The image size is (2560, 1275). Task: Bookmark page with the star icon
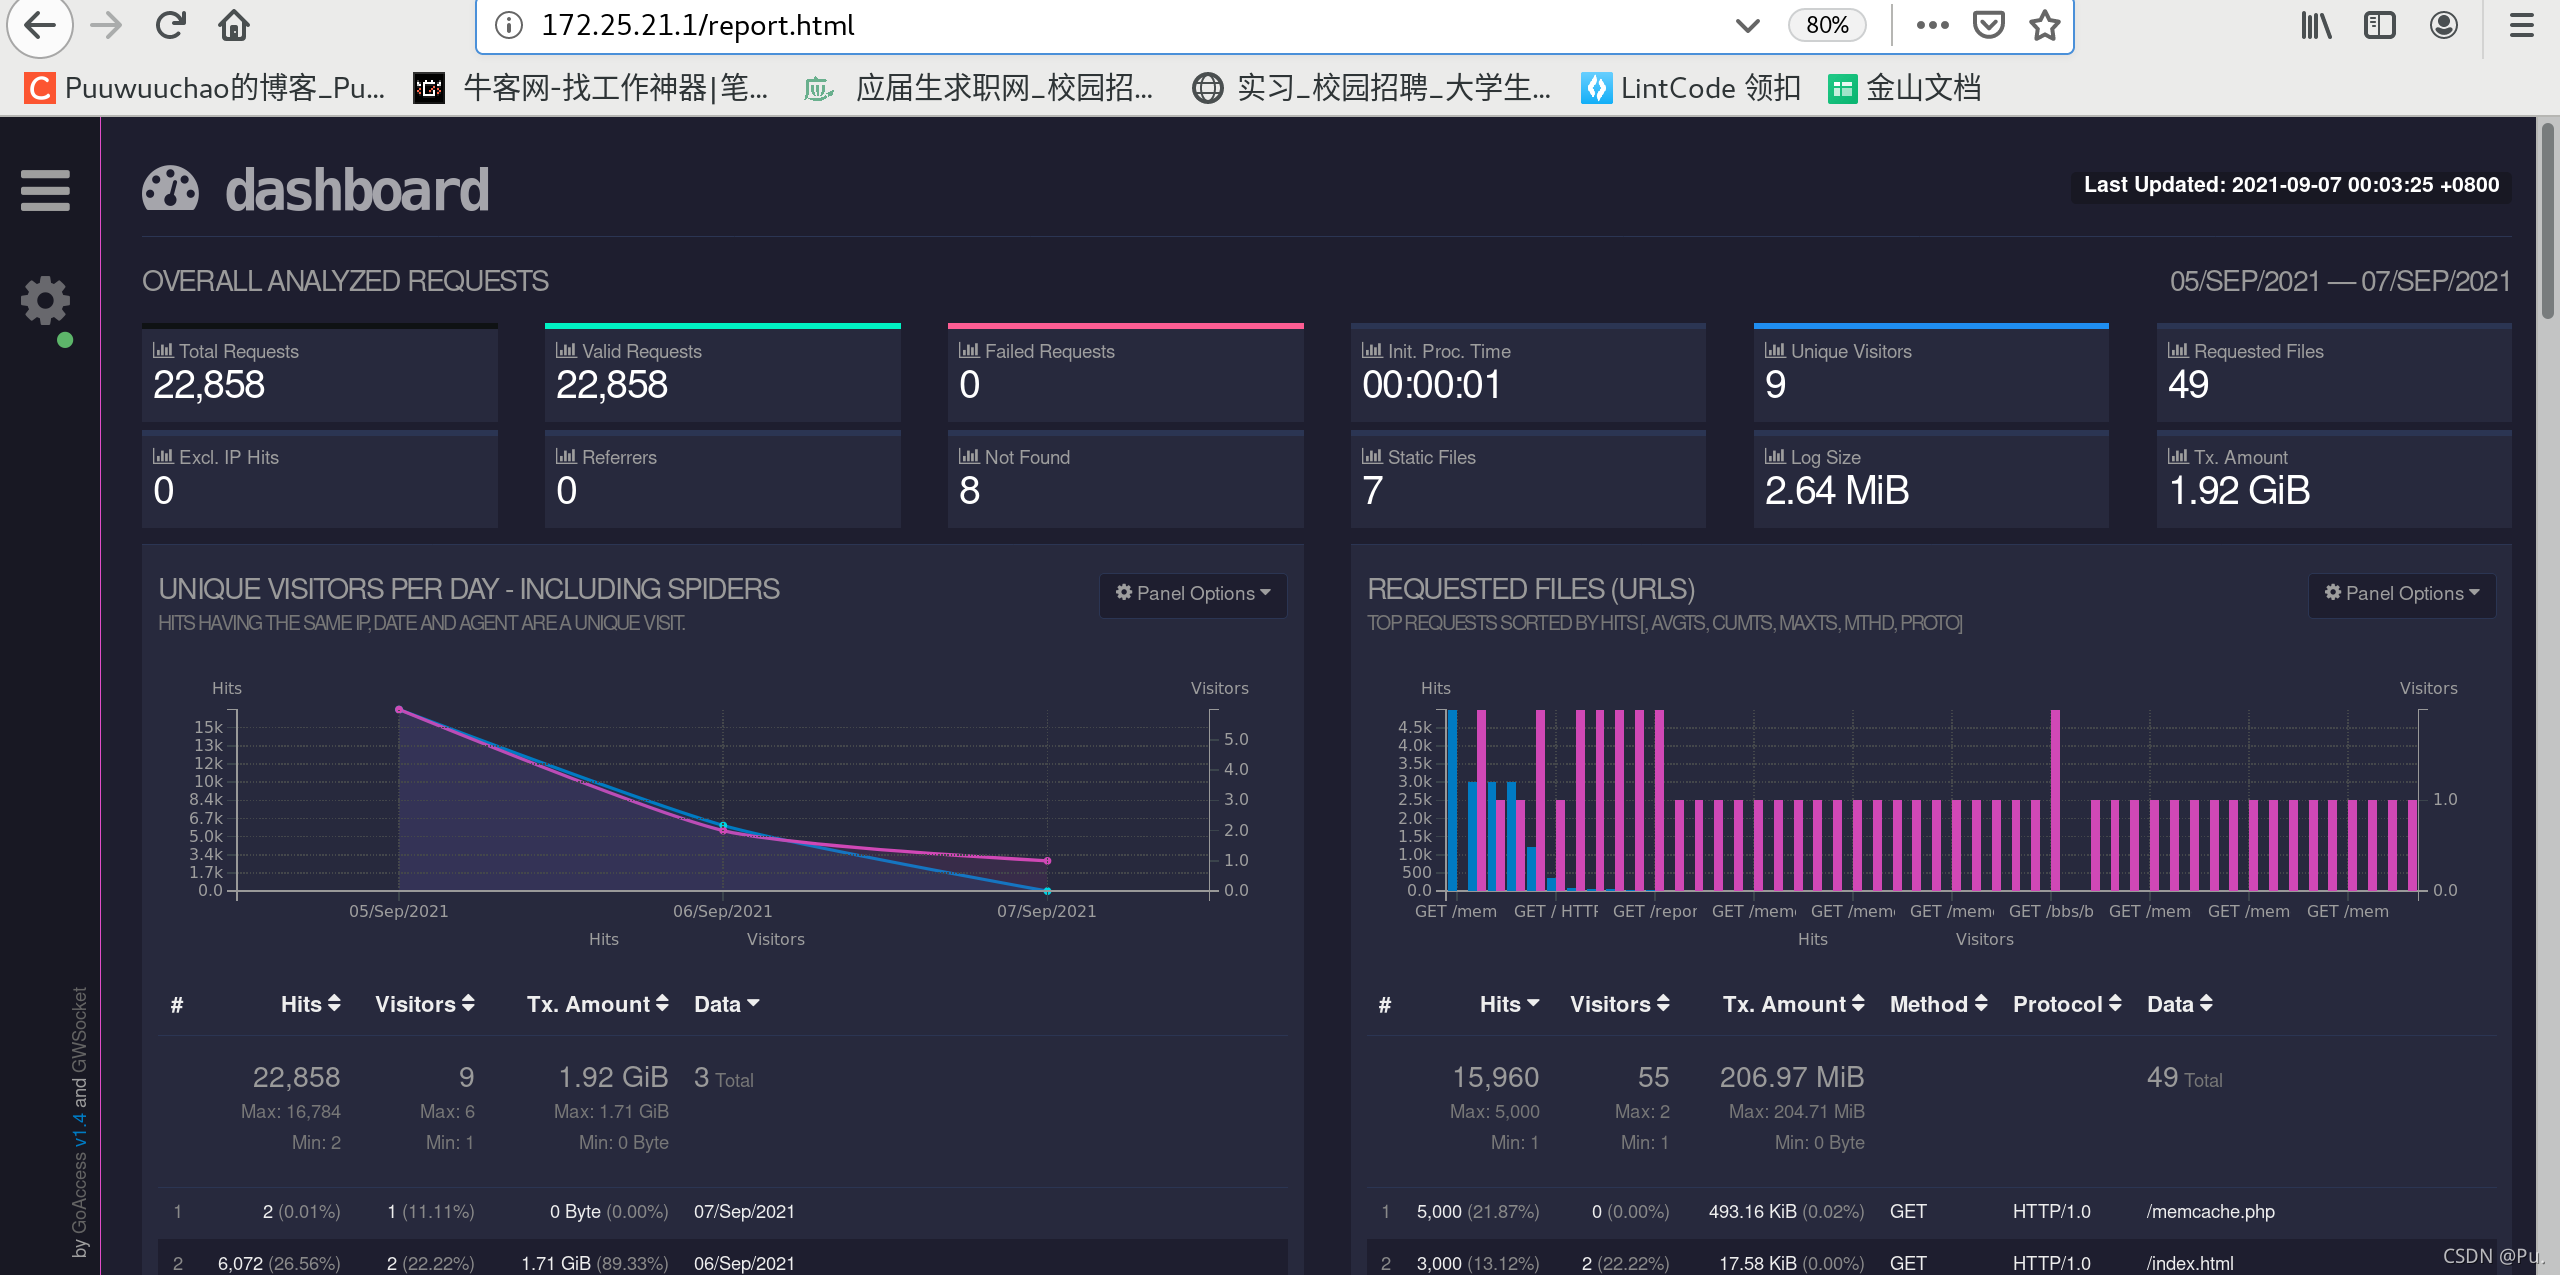pos(2044,25)
